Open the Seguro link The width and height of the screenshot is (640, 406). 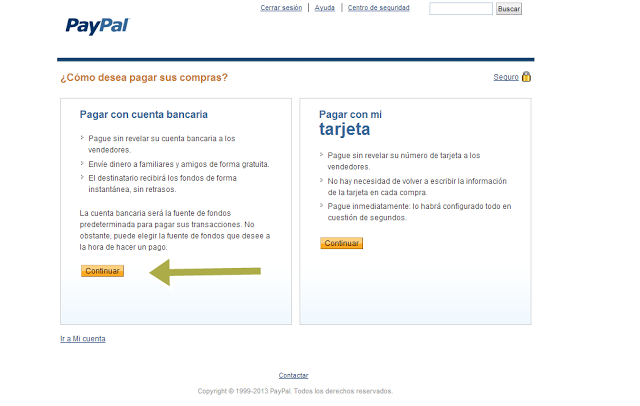506,77
